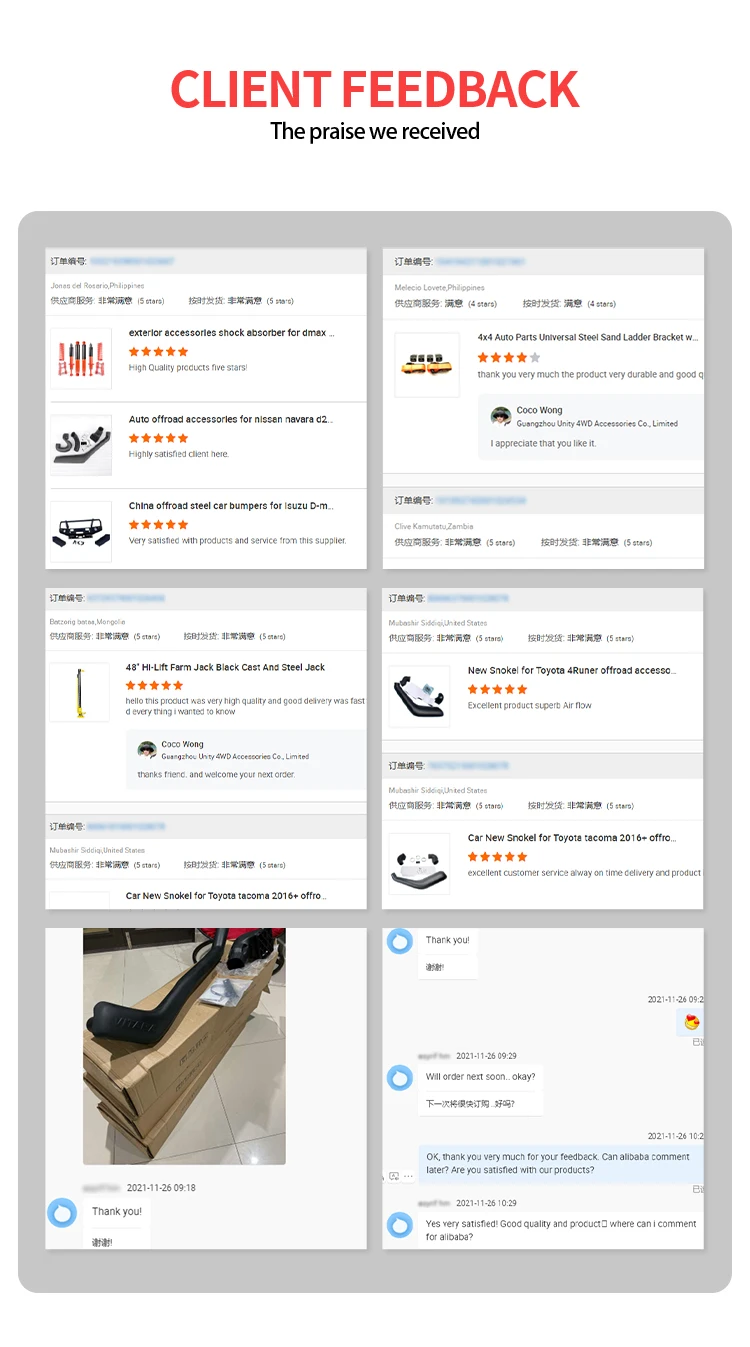The height and width of the screenshot is (1347, 750).
Task: Click the chat avatar next to 'Yes very satisfied'
Action: click(x=400, y=1225)
